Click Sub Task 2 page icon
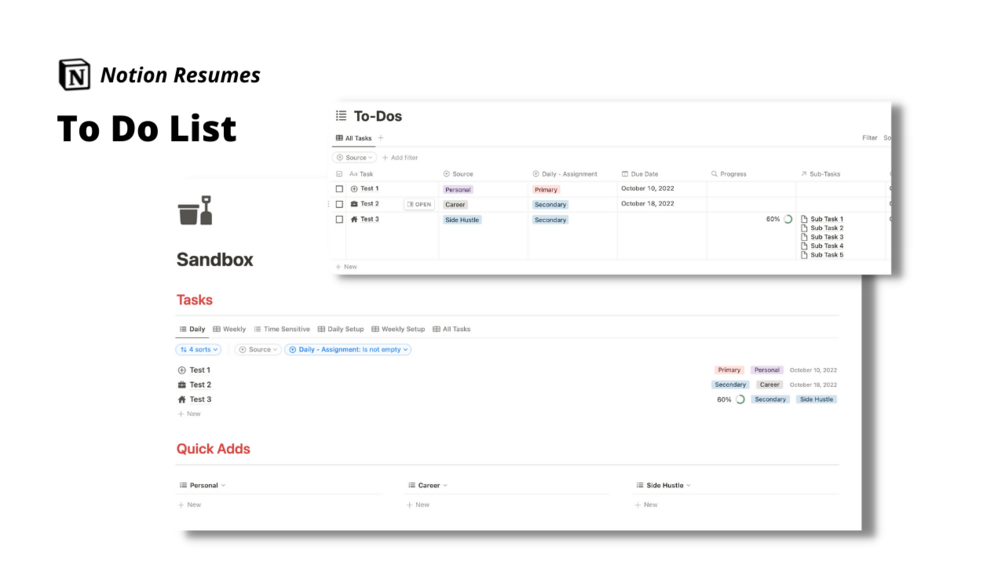 [x=804, y=228]
